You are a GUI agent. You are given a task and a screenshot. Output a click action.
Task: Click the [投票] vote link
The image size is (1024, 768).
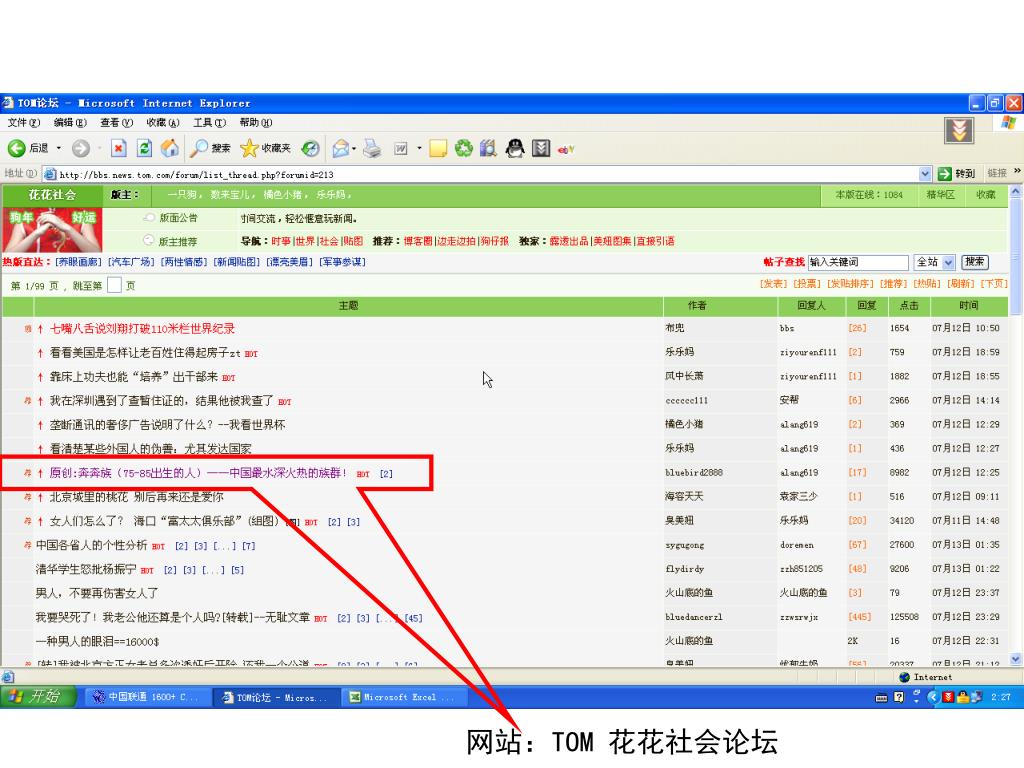click(x=807, y=284)
